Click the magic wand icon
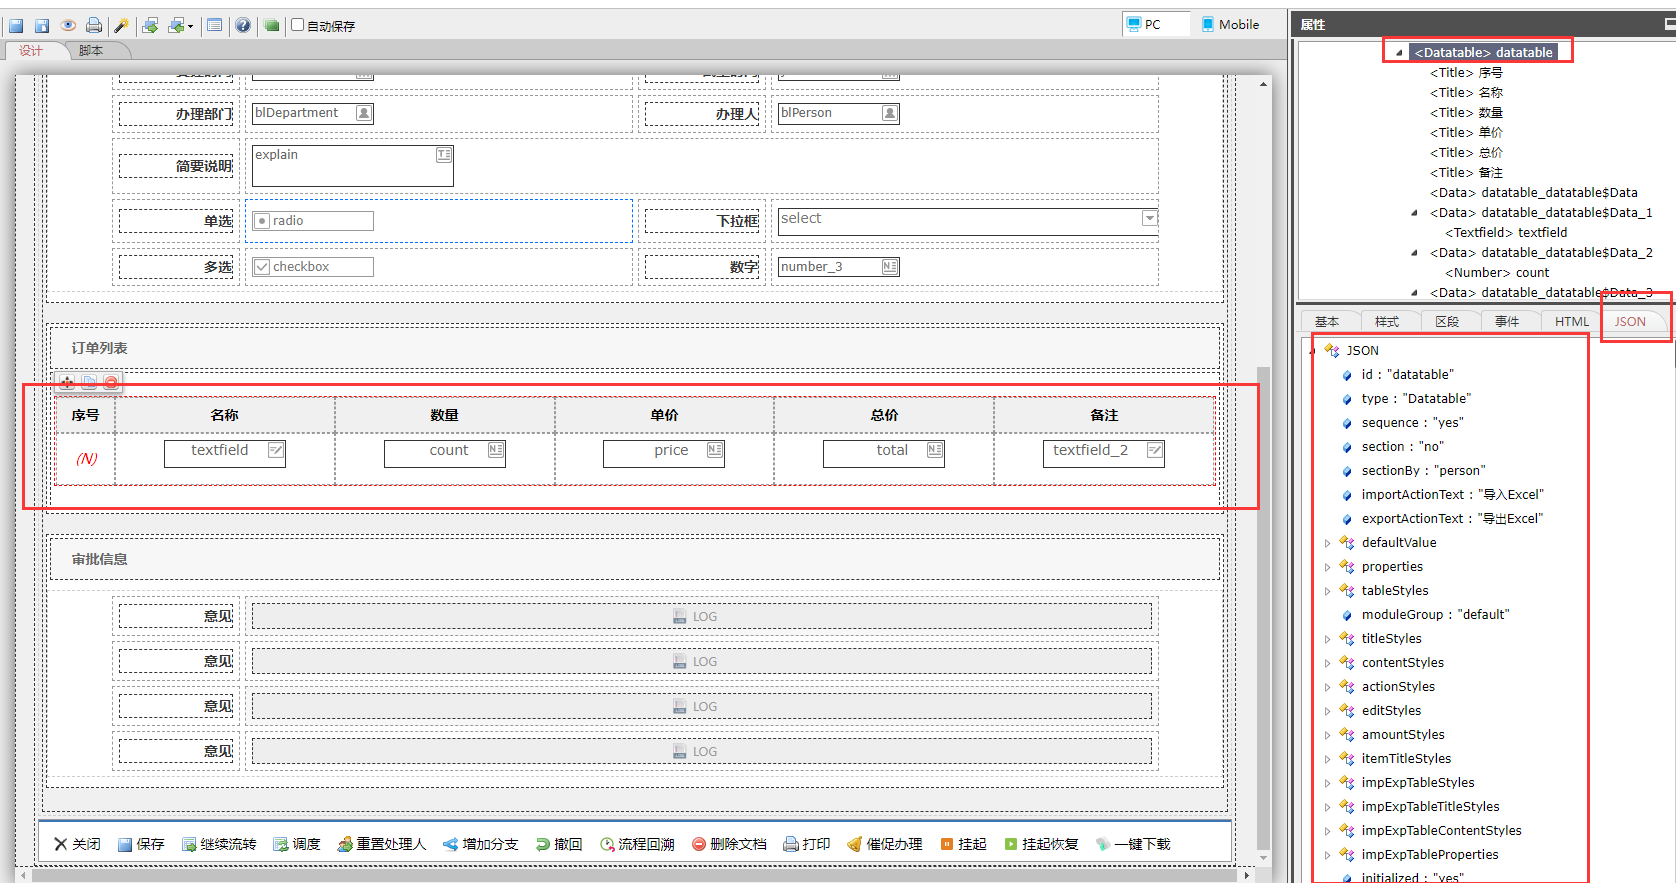This screenshot has width=1676, height=883. click(x=122, y=26)
